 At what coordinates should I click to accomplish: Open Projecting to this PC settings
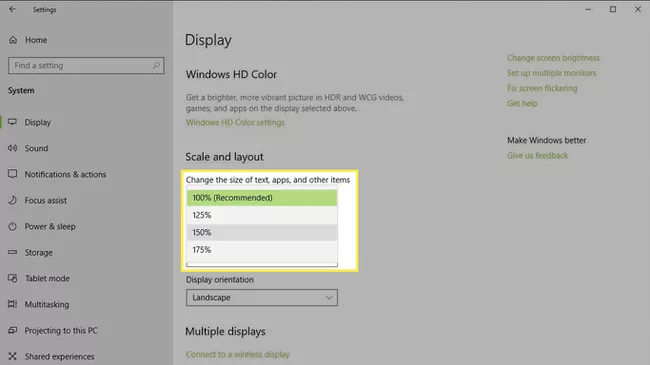pos(61,331)
